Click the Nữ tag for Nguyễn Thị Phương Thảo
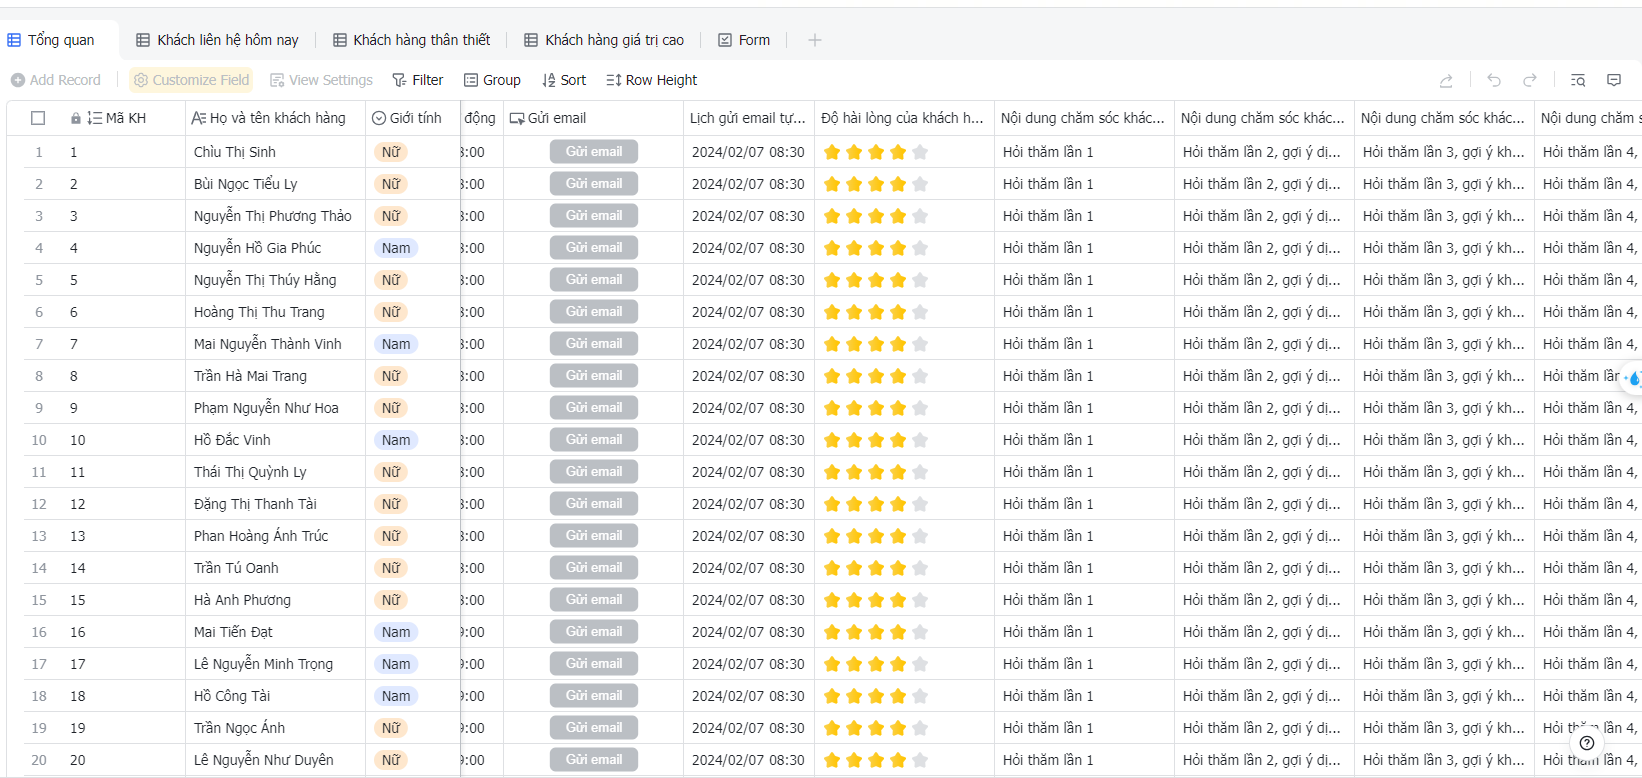This screenshot has width=1642, height=778. [391, 216]
